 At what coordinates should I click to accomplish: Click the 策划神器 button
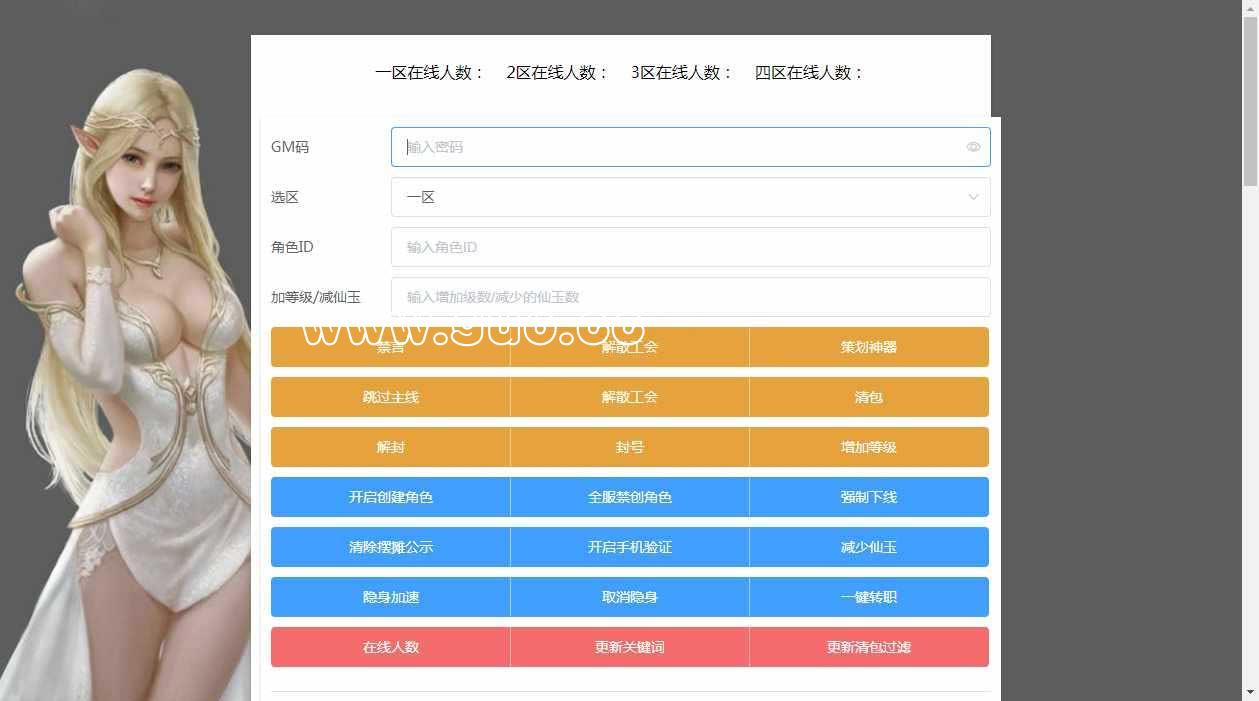[868, 347]
